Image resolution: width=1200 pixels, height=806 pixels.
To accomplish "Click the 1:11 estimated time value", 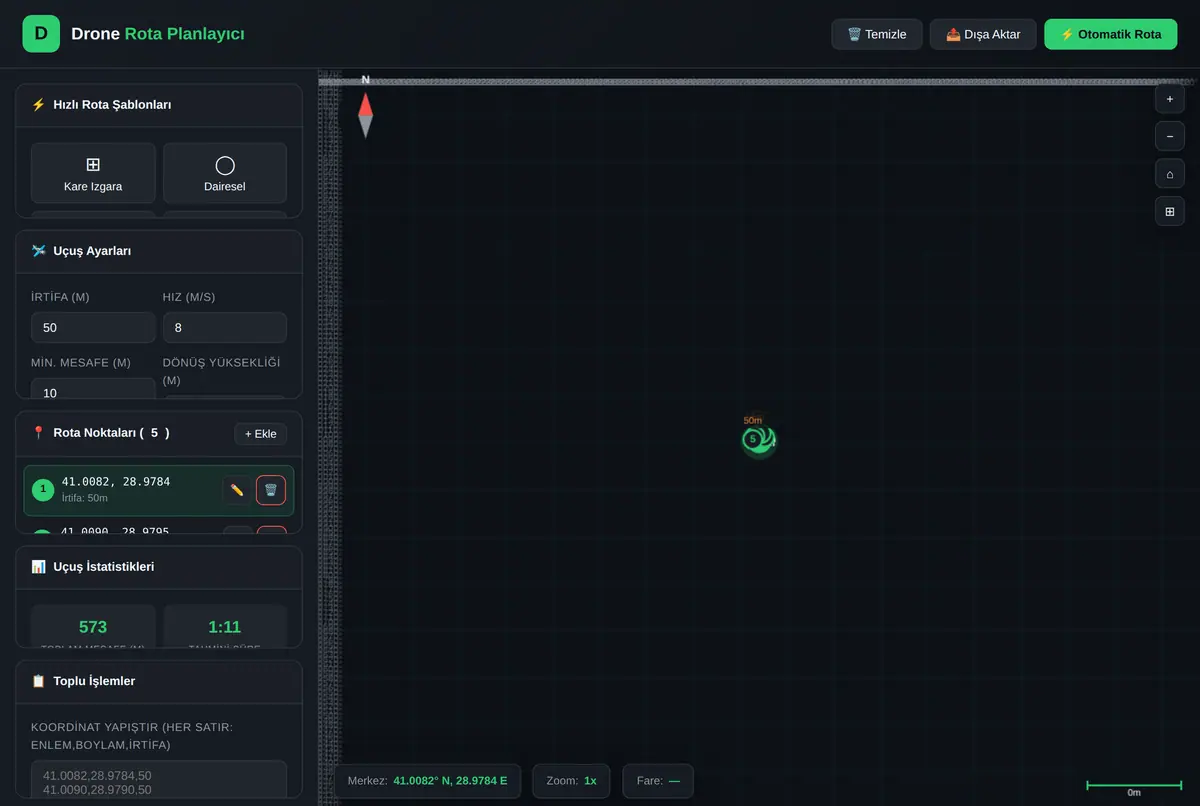I will pyautogui.click(x=225, y=627).
